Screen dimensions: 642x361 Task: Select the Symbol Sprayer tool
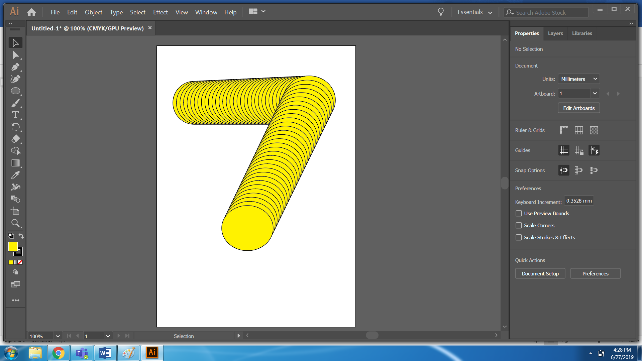tap(16, 187)
